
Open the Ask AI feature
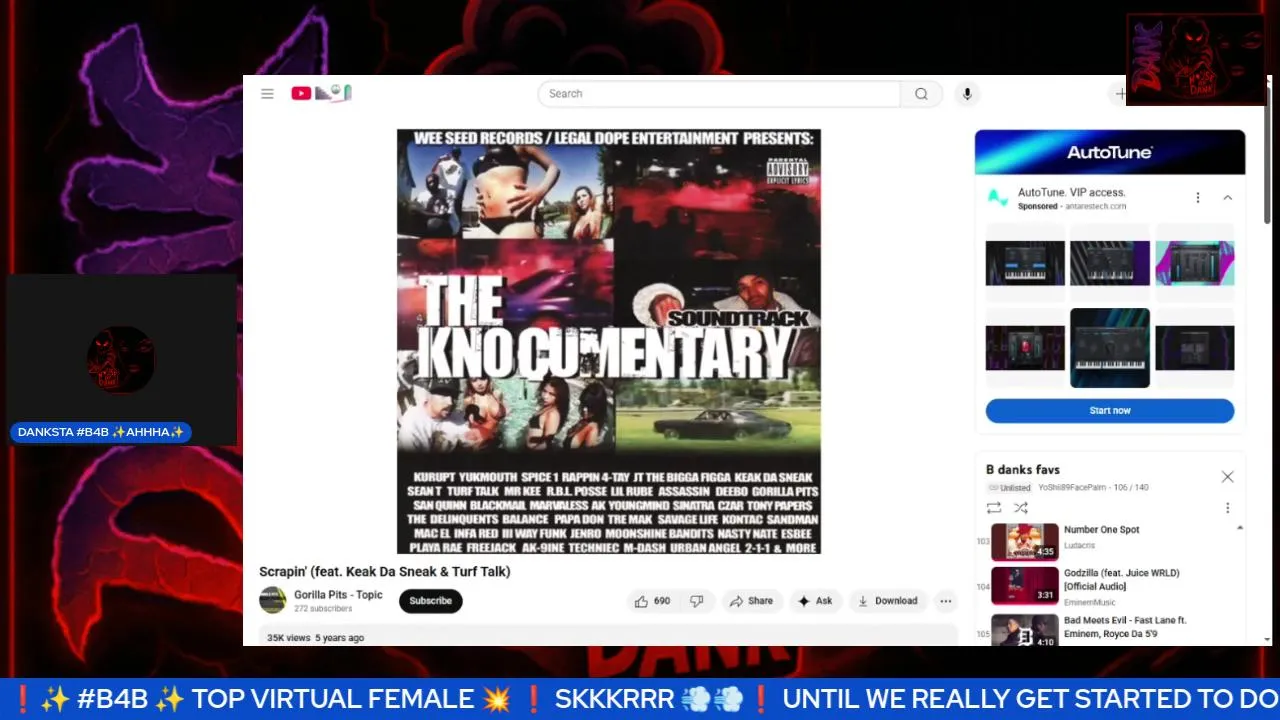[x=814, y=601]
